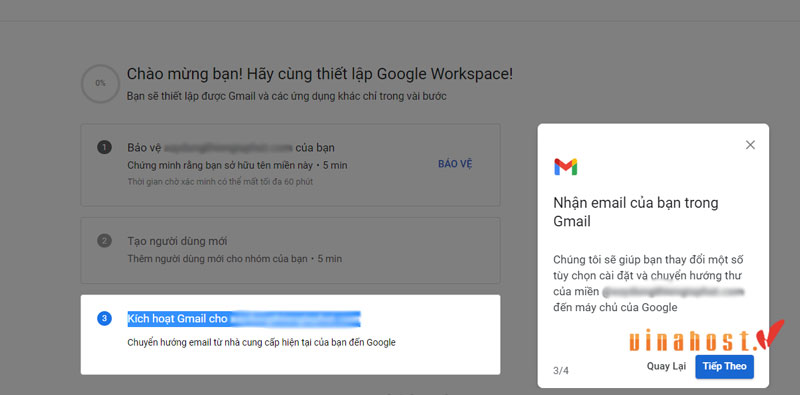
Task: Click the Chào mừng bạn welcome heading
Action: [320, 74]
